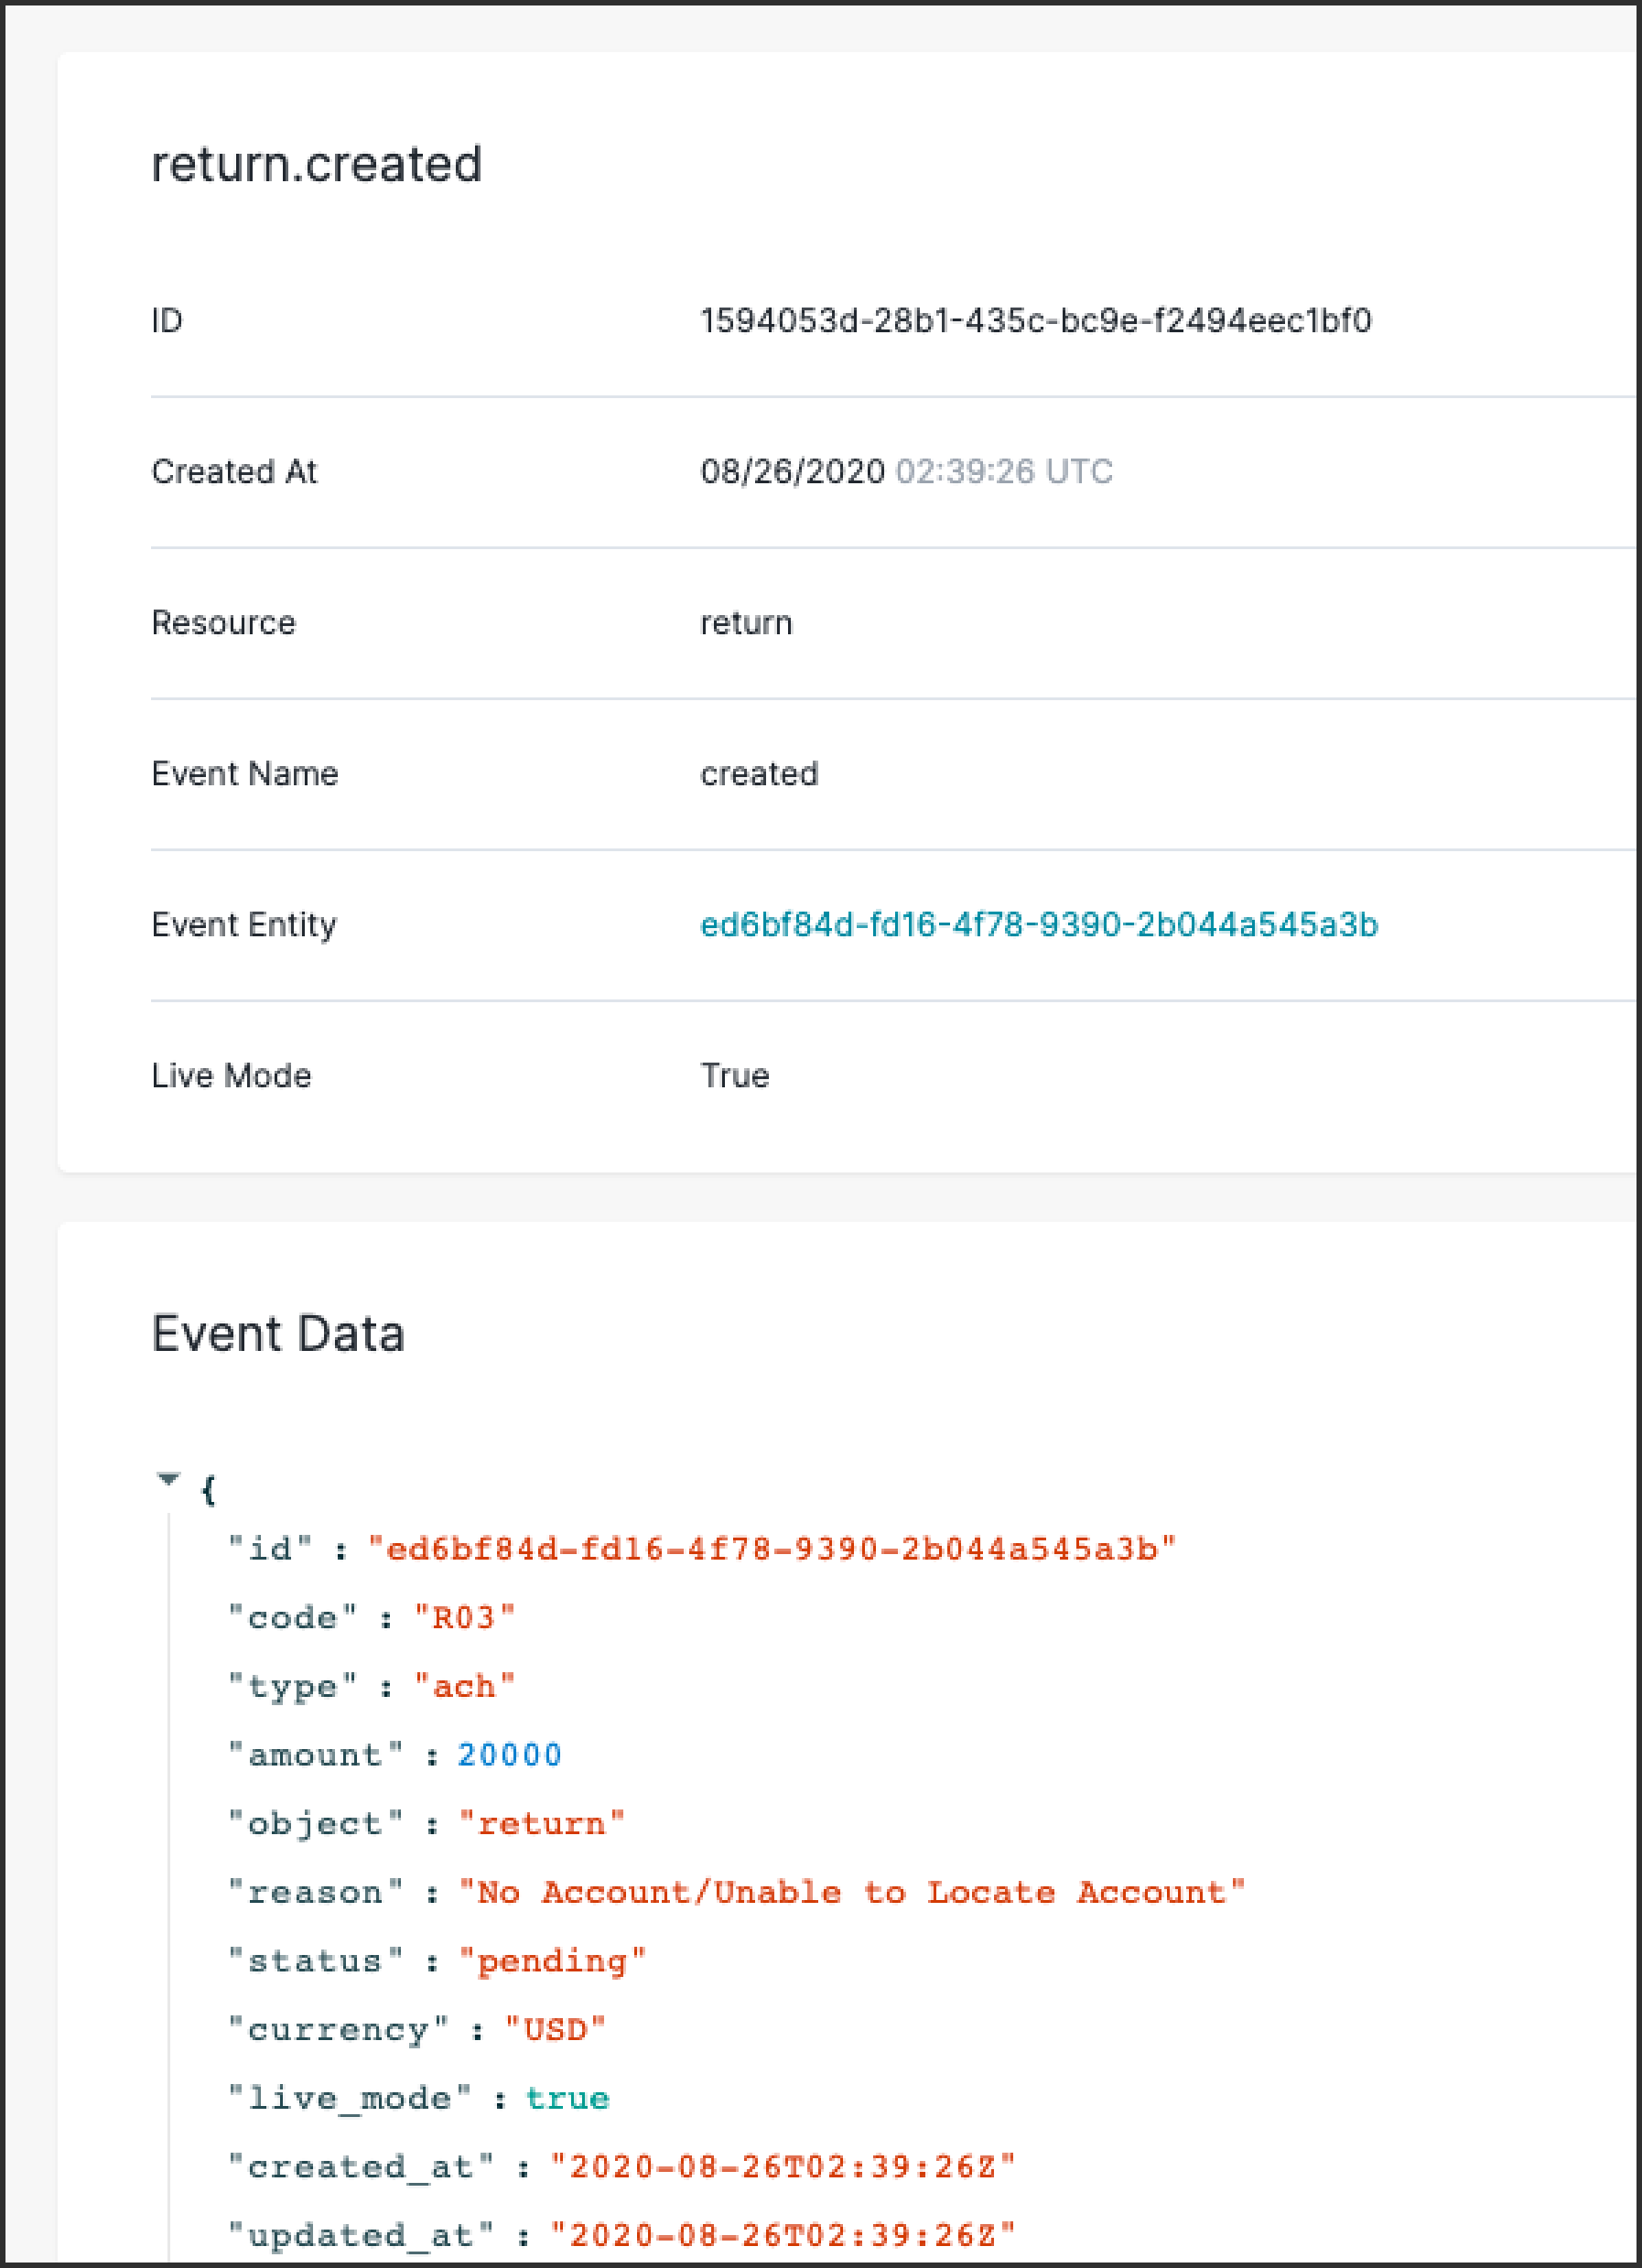Open the Event Entity ID link

pos(1039,925)
